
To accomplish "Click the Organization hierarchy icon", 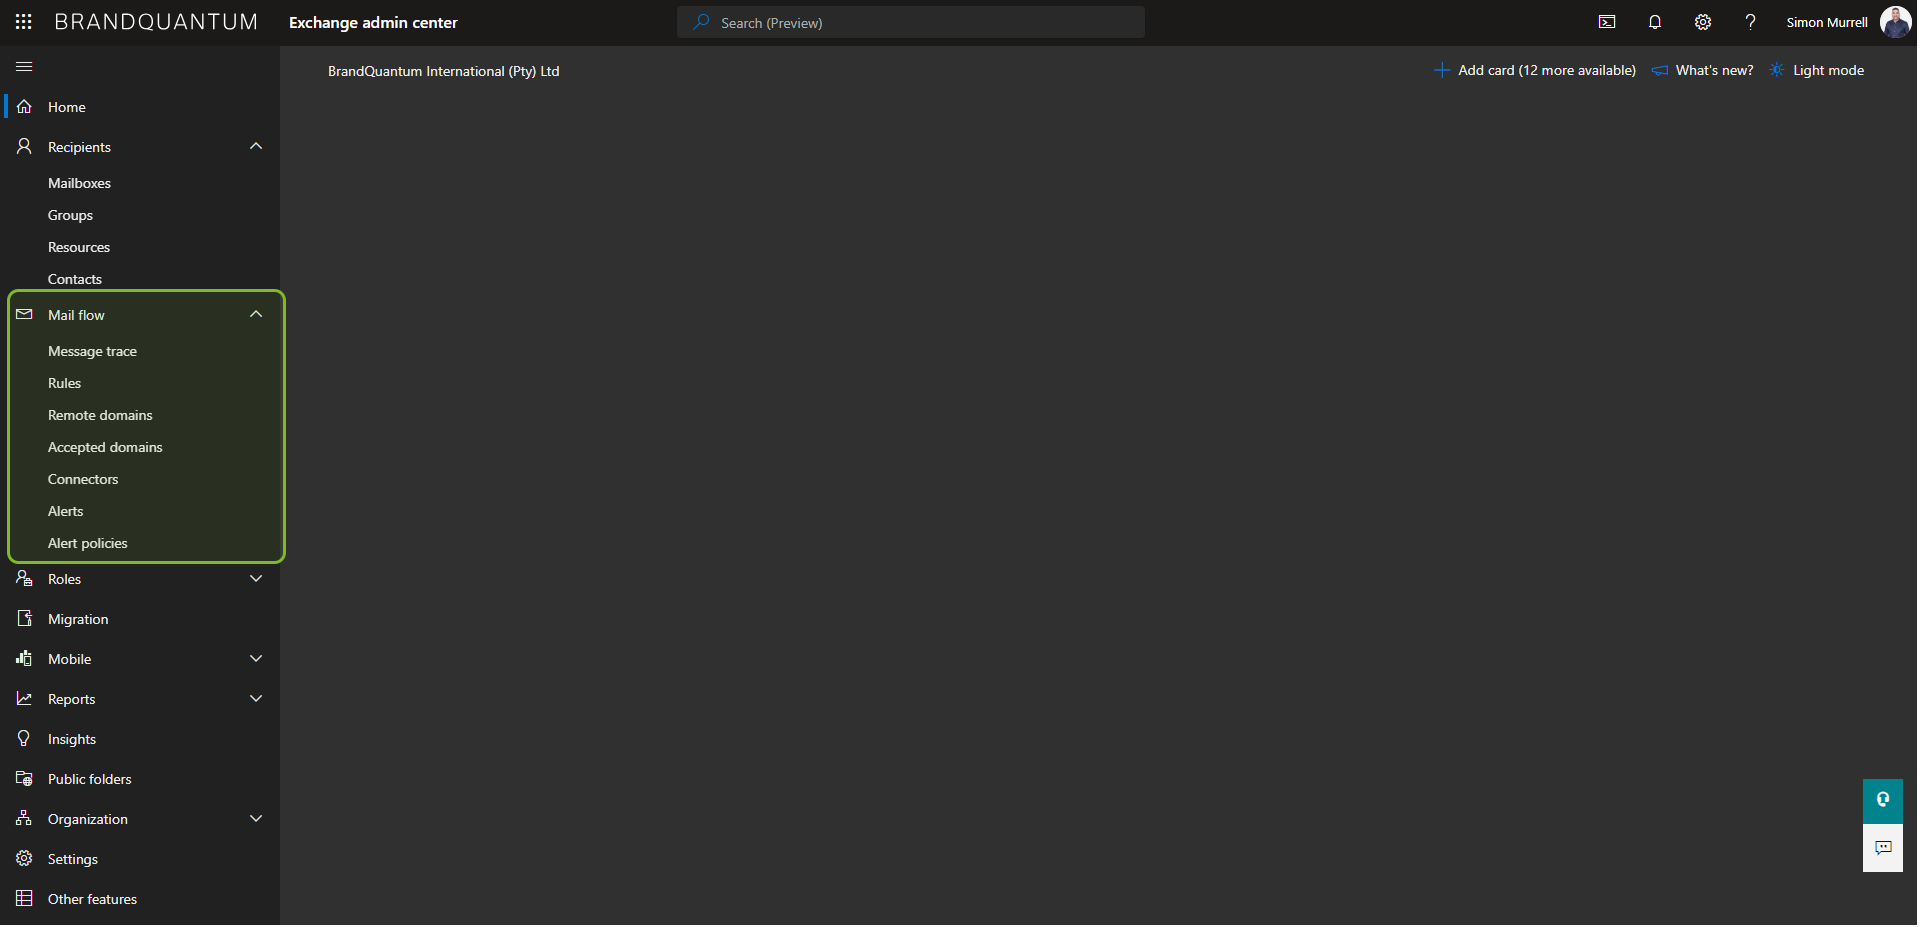I will pyautogui.click(x=24, y=819).
